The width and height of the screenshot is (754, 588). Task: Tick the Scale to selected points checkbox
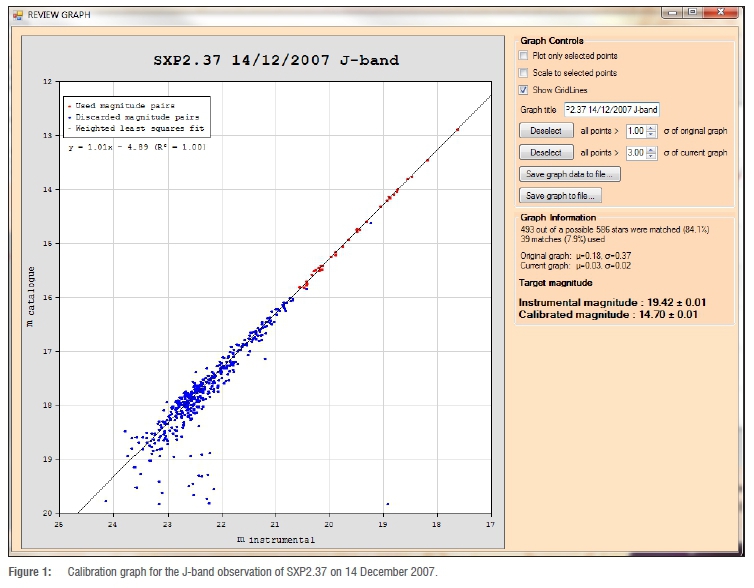coord(524,73)
